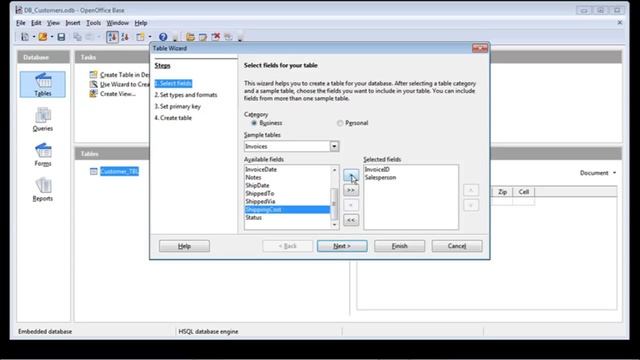
Task: Add all fields with >> button
Action: pos(351,190)
